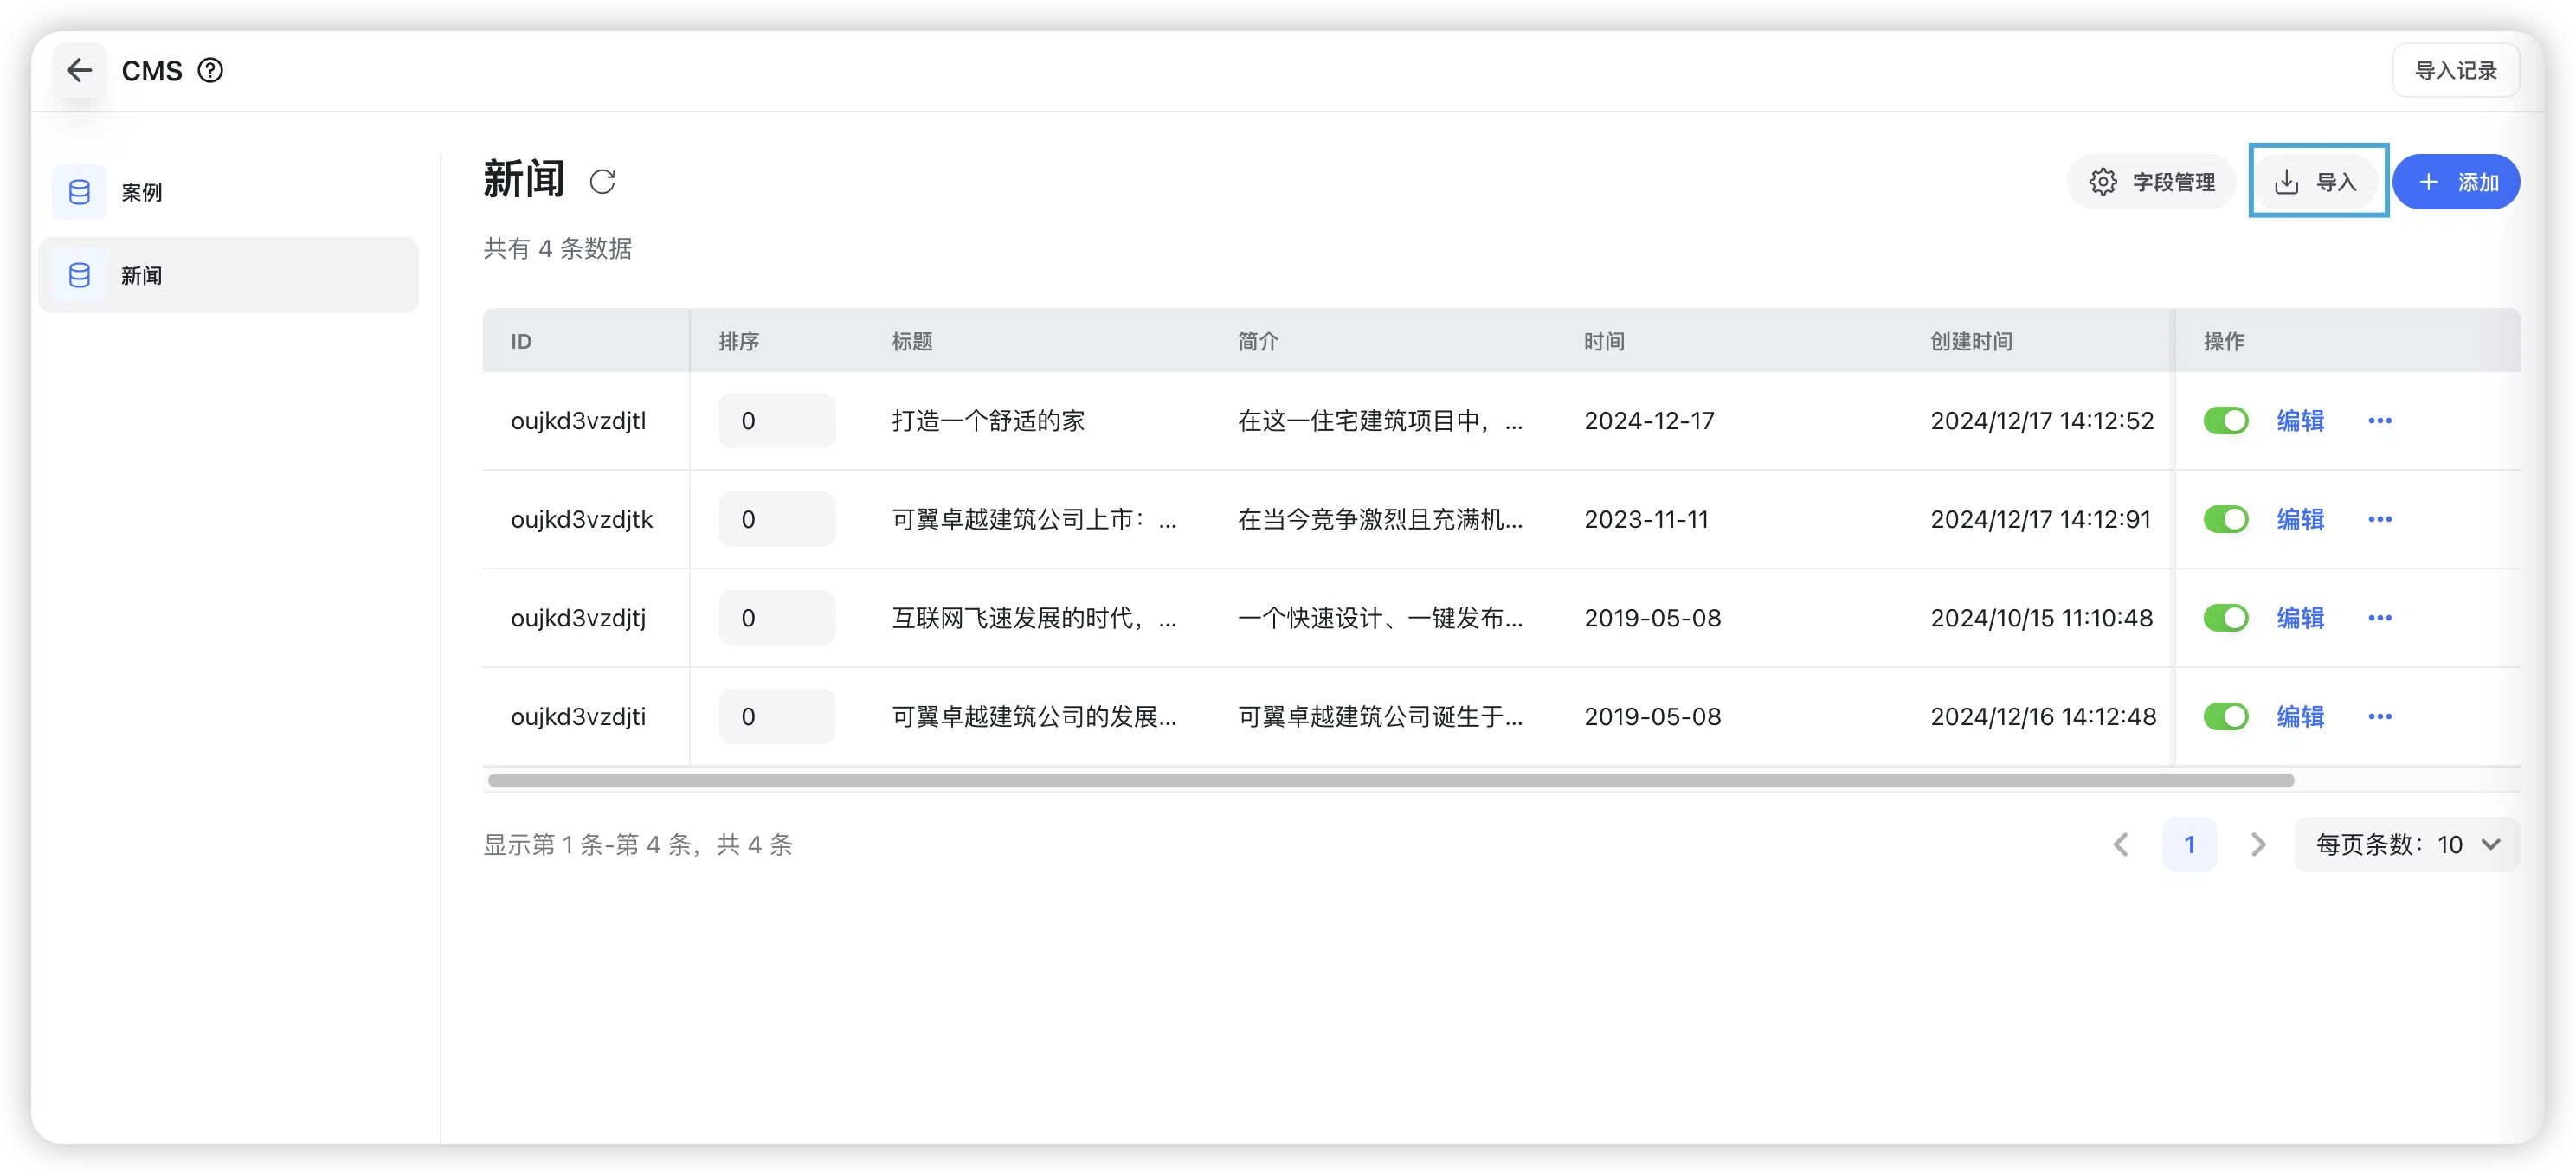
Task: Click the blue 添加 button
Action: [2457, 182]
